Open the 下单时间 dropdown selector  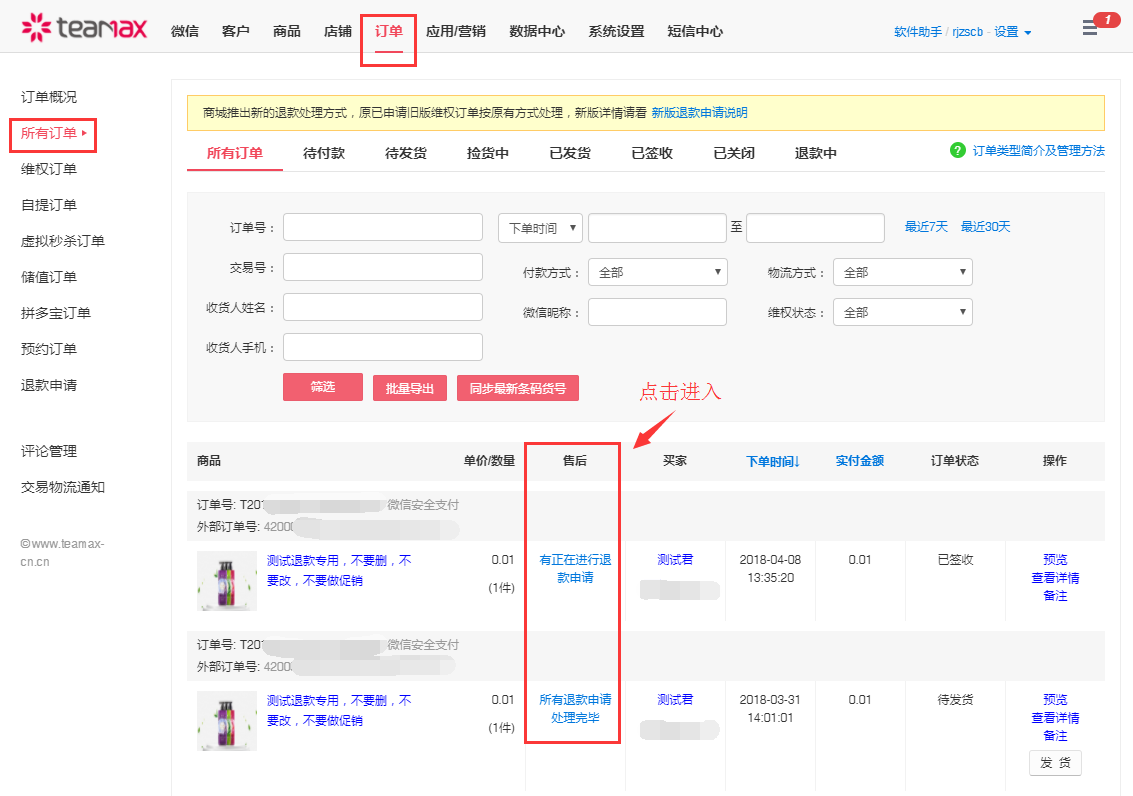[540, 228]
